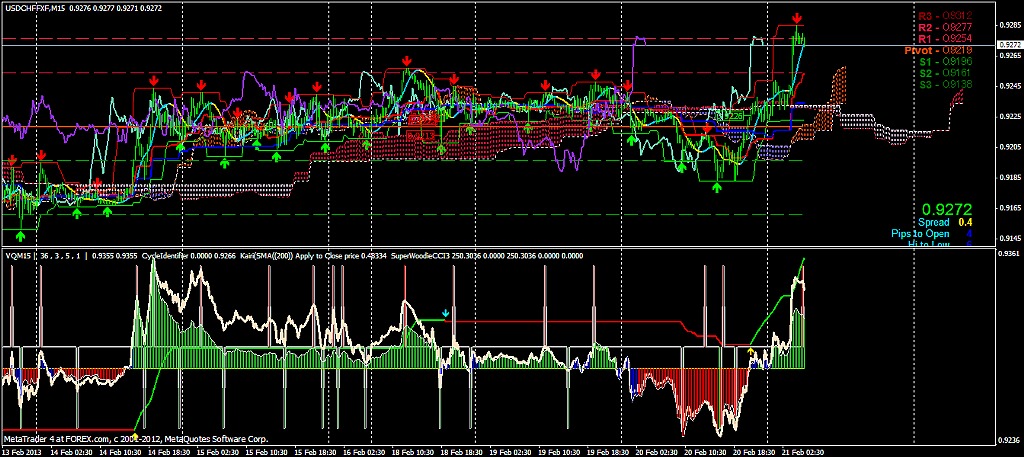Screen dimensions: 1024x457
Task: Click the red sell arrow at chart's highest peak
Action: click(x=797, y=19)
